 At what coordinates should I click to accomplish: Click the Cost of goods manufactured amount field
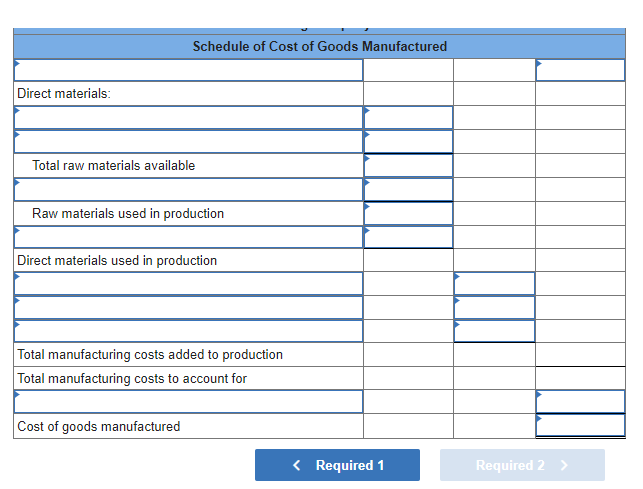580,425
